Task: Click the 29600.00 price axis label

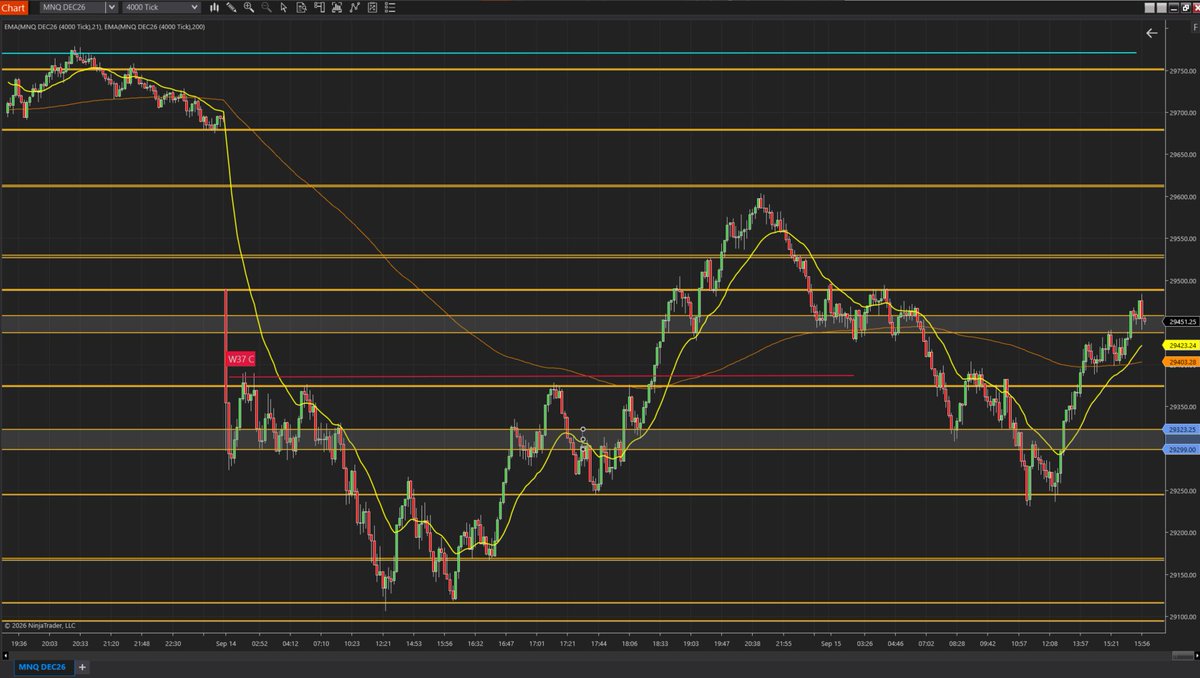Action: (x=1182, y=197)
